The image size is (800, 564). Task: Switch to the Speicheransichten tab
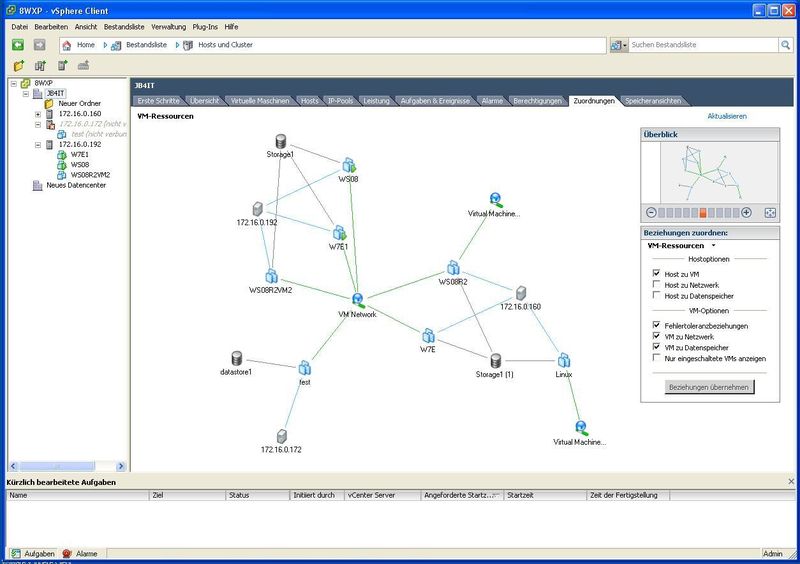[x=653, y=101]
